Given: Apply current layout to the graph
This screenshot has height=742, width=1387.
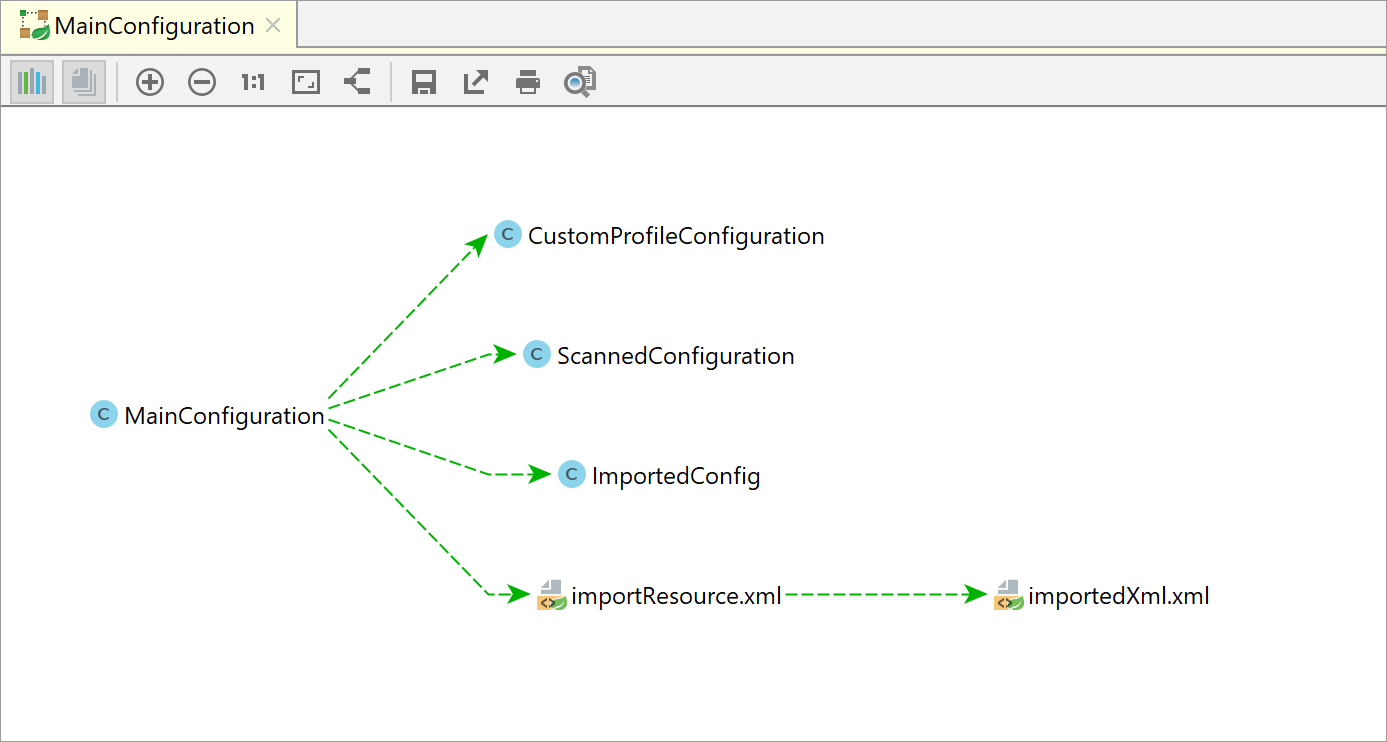Looking at the screenshot, I should point(357,82).
